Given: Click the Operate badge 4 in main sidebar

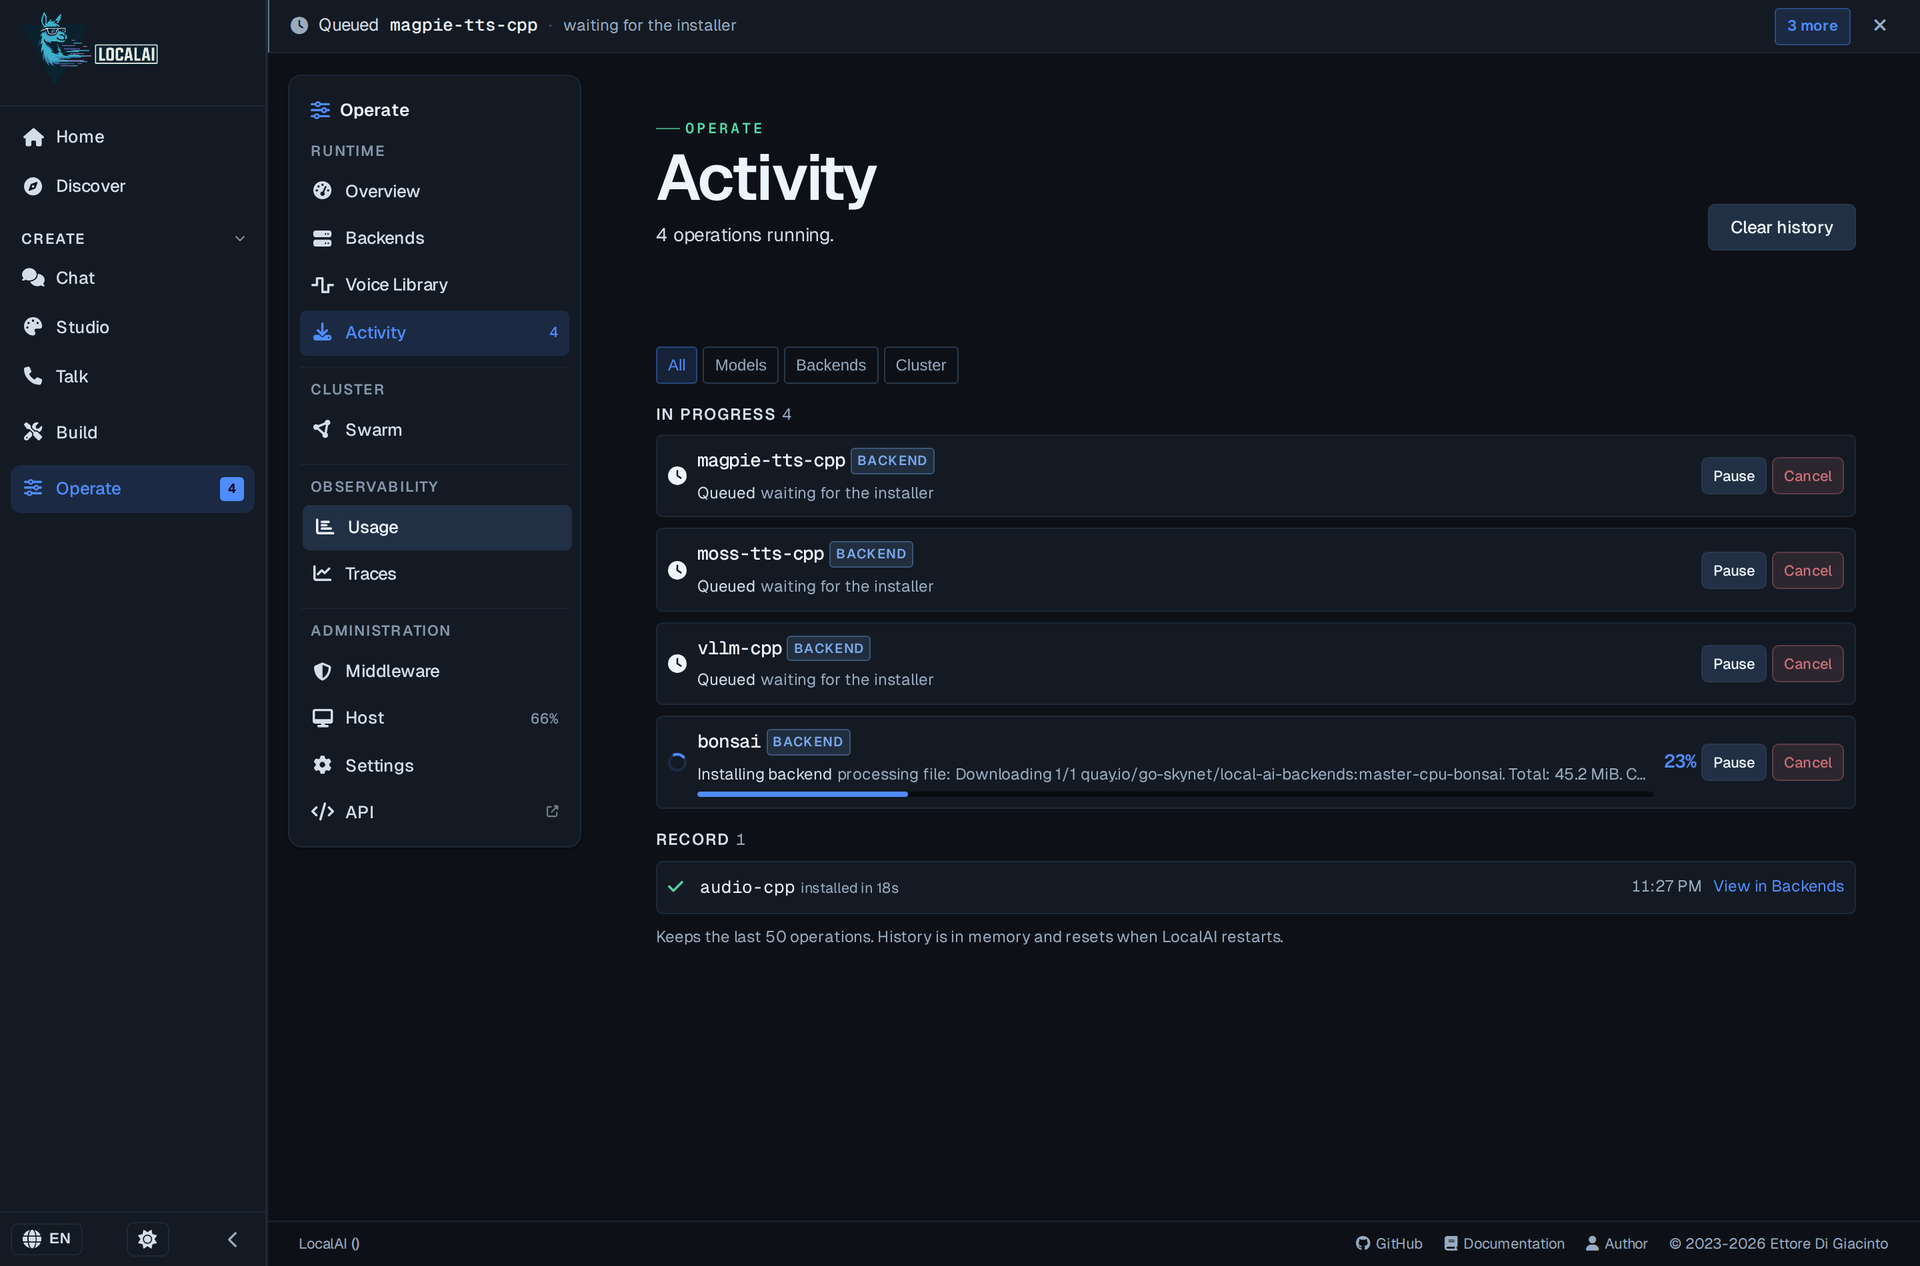Looking at the screenshot, I should click(231, 489).
